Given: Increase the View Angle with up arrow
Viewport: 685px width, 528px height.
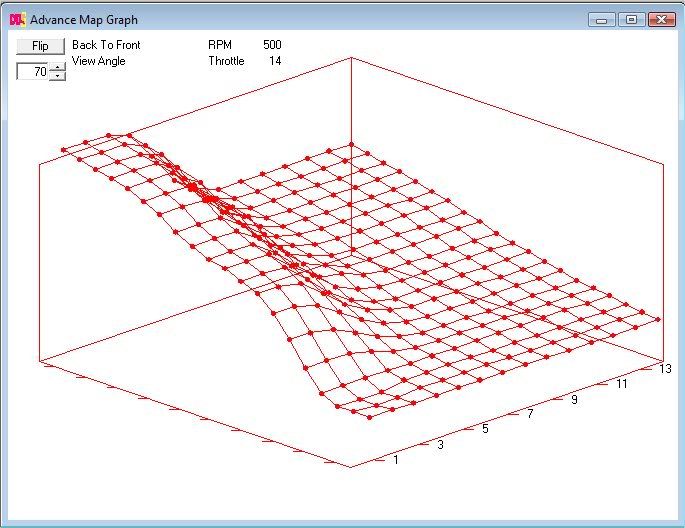Looking at the screenshot, I should click(x=57, y=67).
